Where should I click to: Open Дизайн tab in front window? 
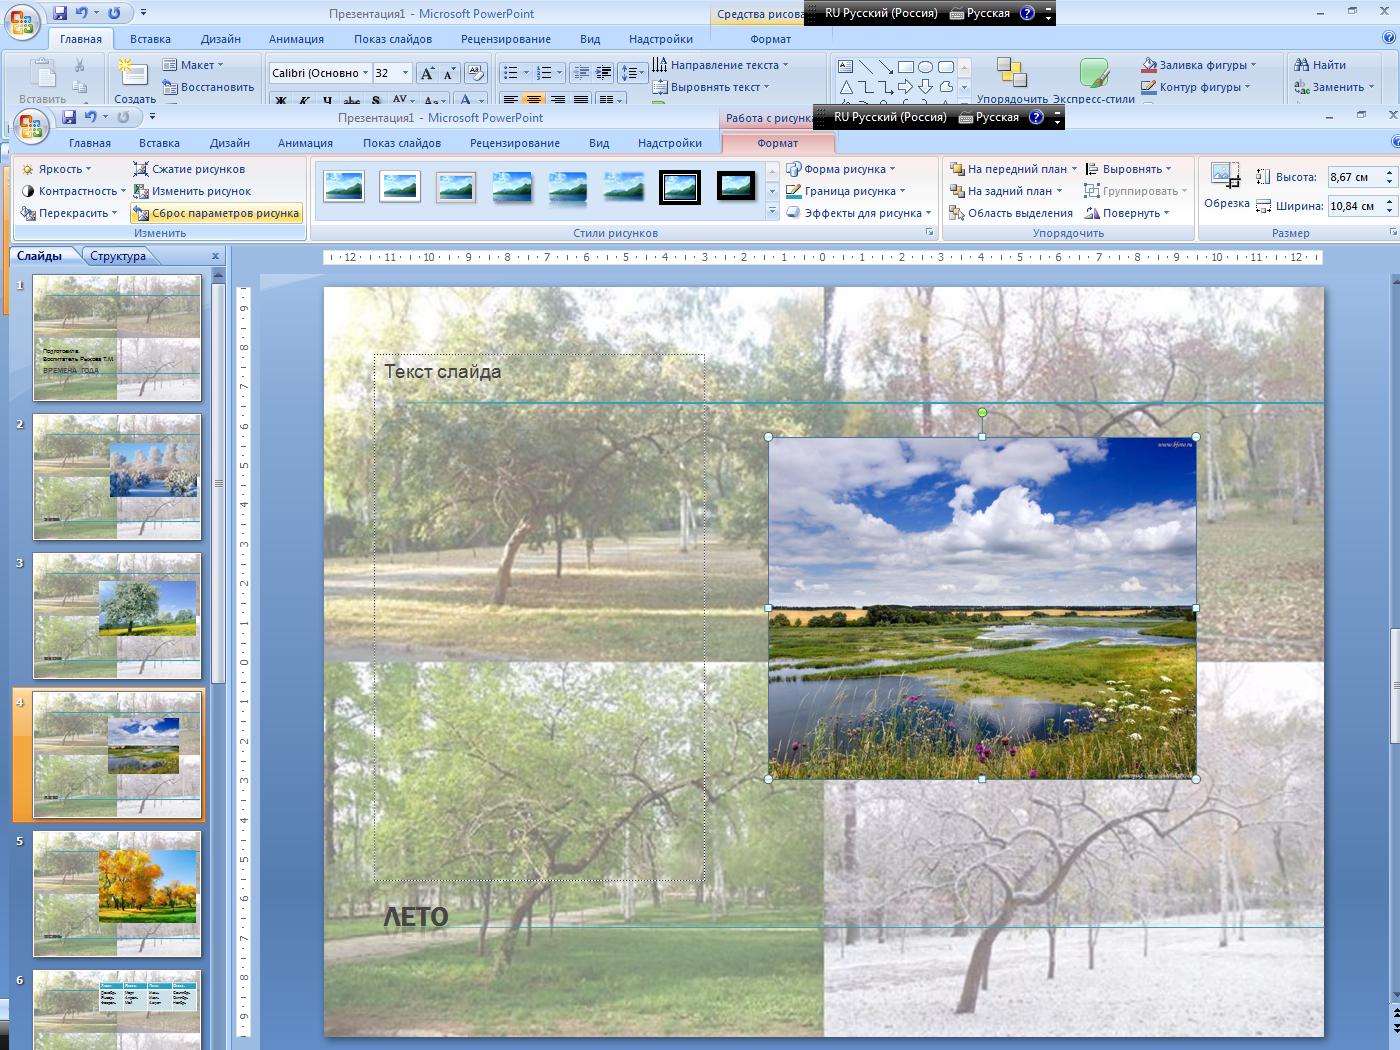[230, 143]
